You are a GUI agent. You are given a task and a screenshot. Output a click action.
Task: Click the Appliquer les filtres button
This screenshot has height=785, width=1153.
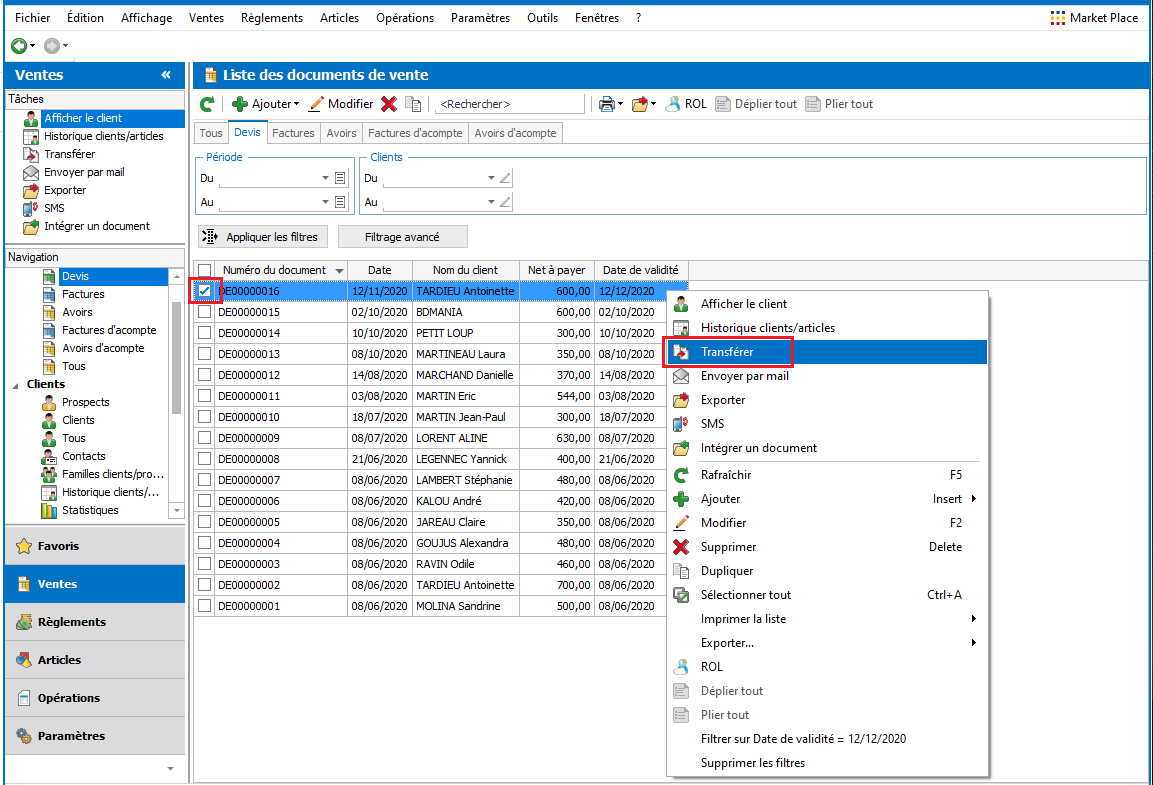pyautogui.click(x=263, y=237)
